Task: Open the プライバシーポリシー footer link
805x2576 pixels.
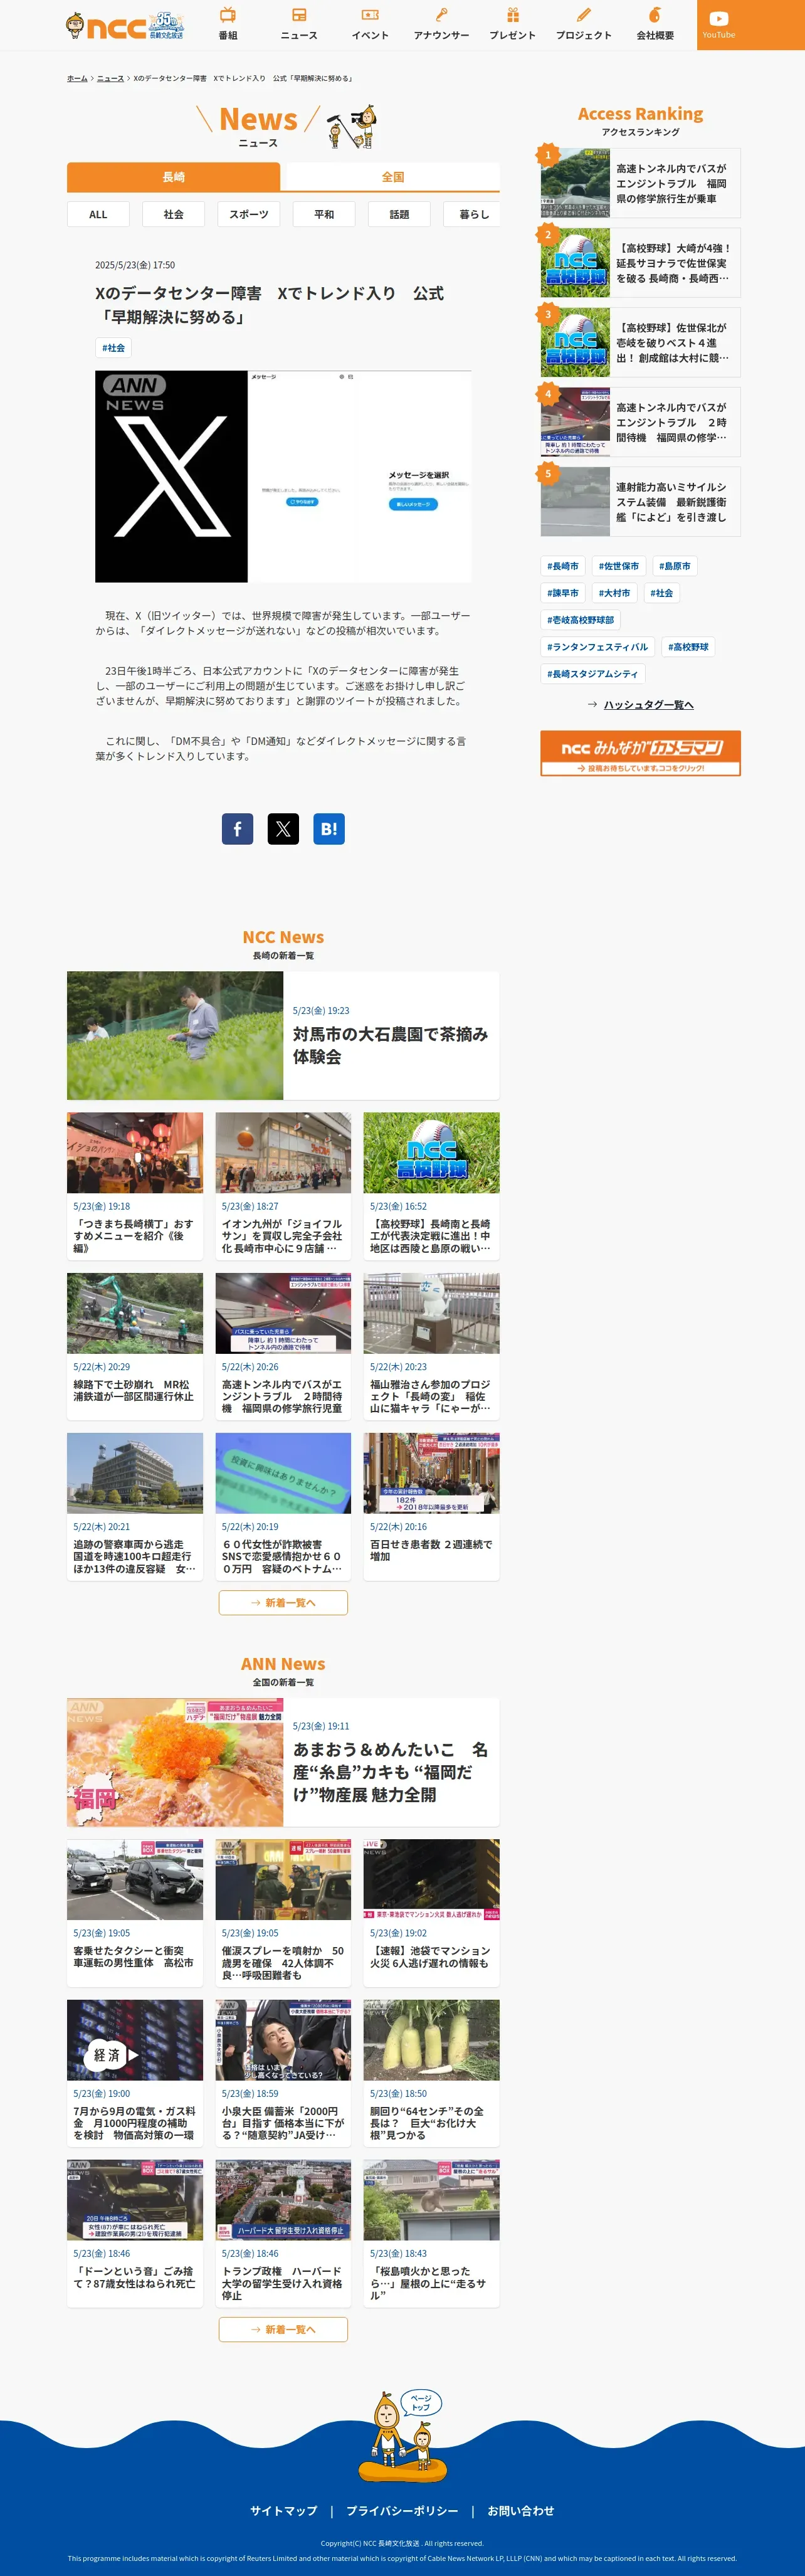Action: [402, 2511]
